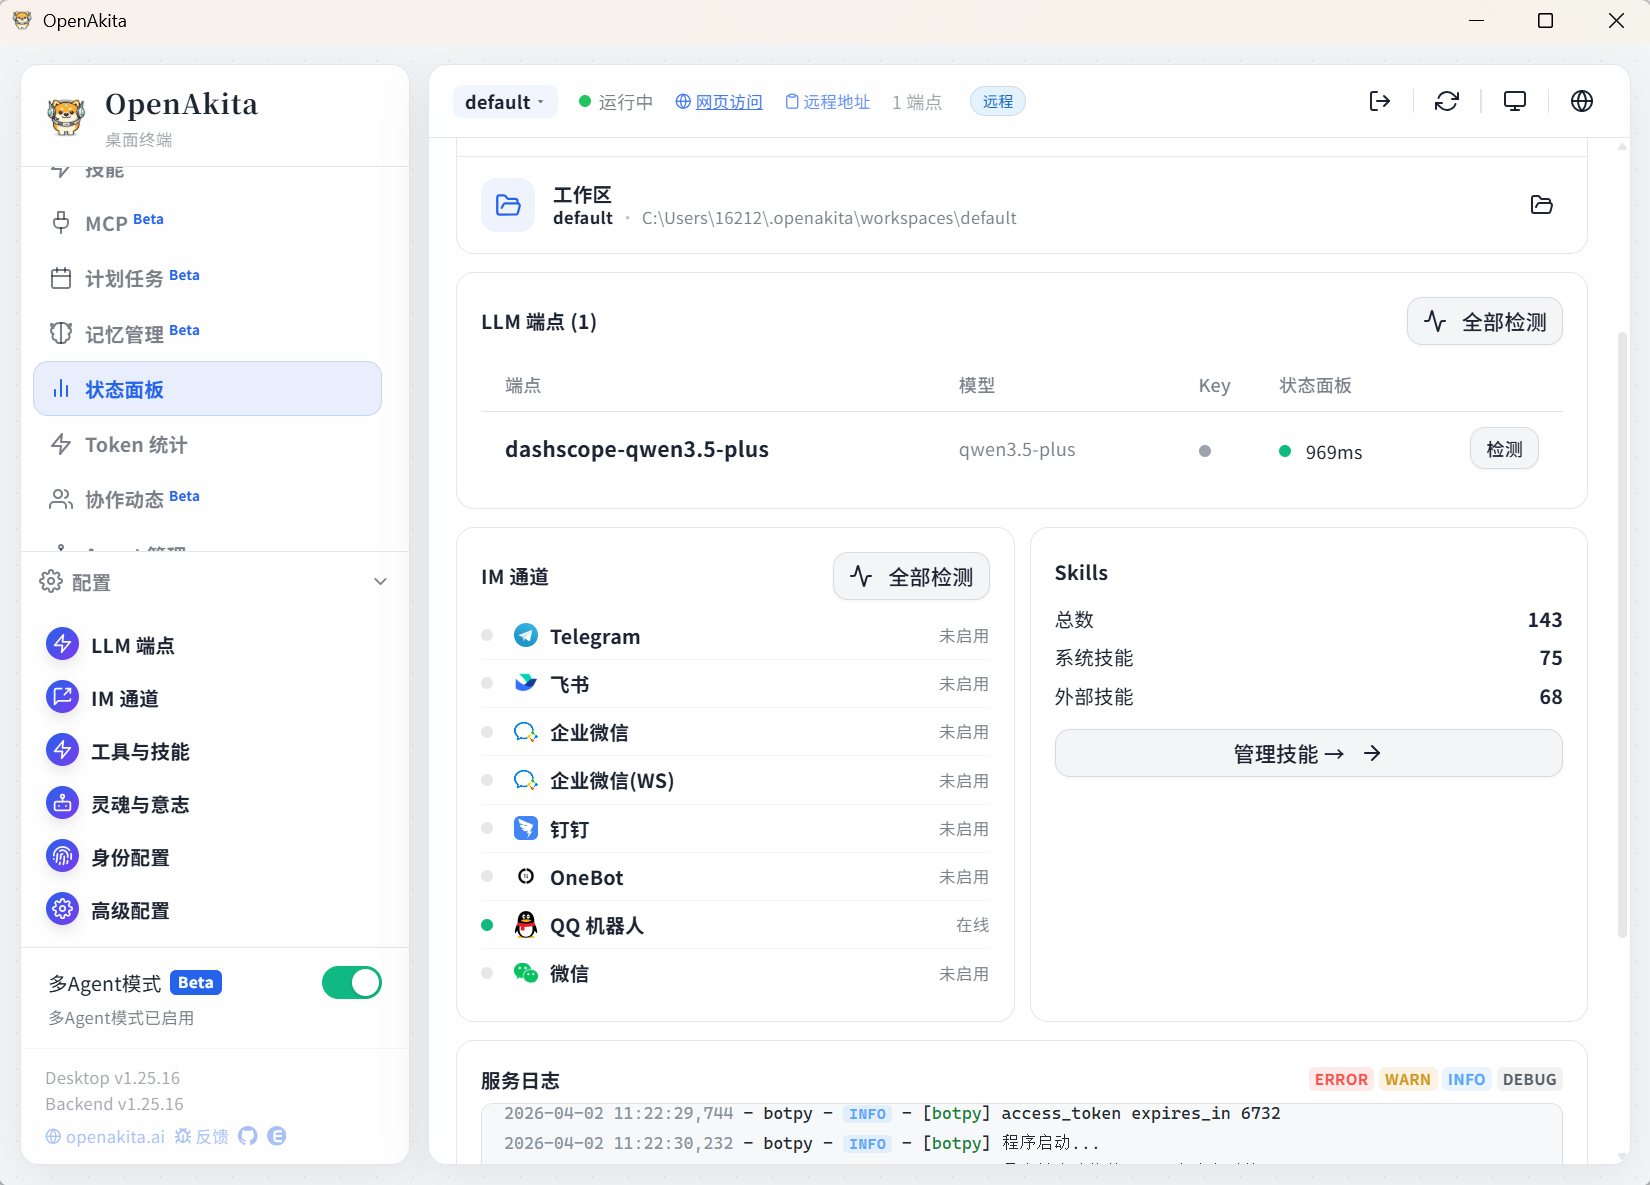Viewport: 1650px width, 1185px height.
Task: Click the 身份配置 fingerprint icon
Action: click(62, 856)
